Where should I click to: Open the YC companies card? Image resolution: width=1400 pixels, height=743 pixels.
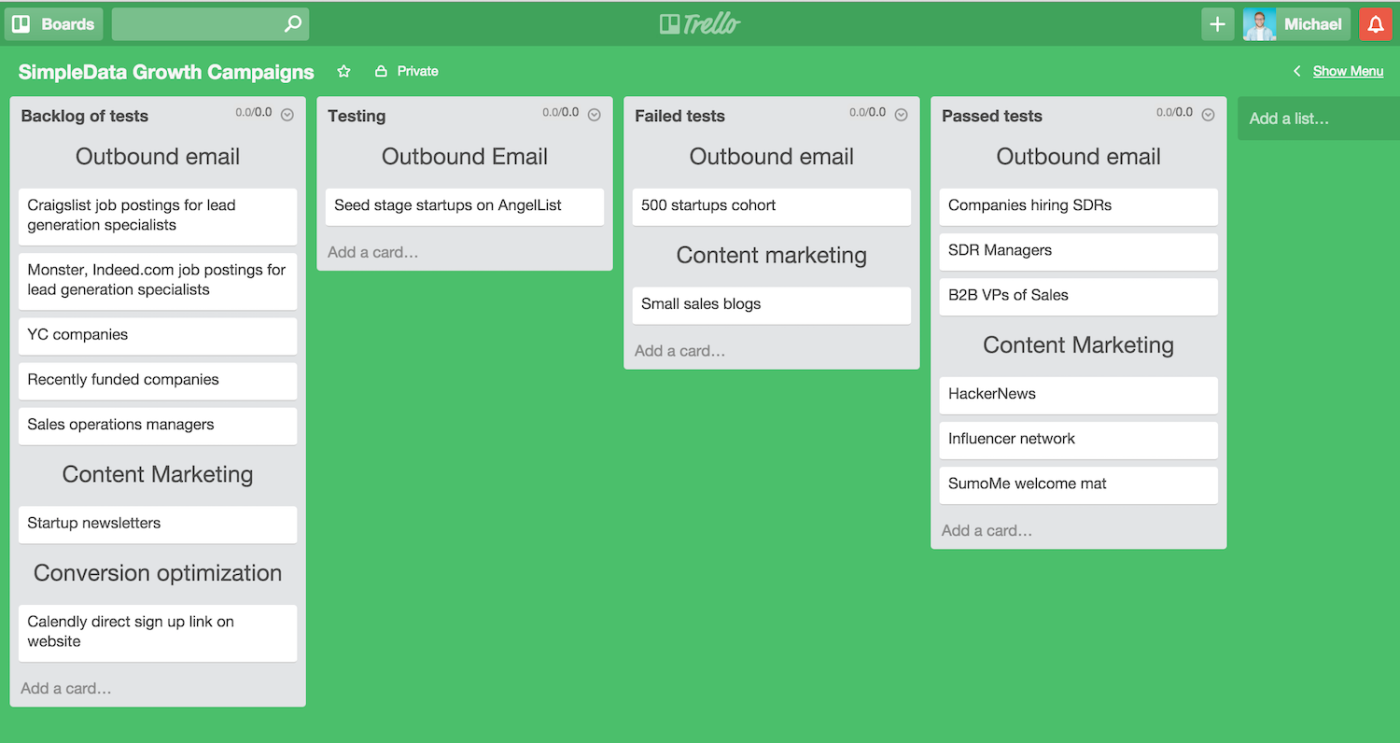pyautogui.click(x=158, y=336)
